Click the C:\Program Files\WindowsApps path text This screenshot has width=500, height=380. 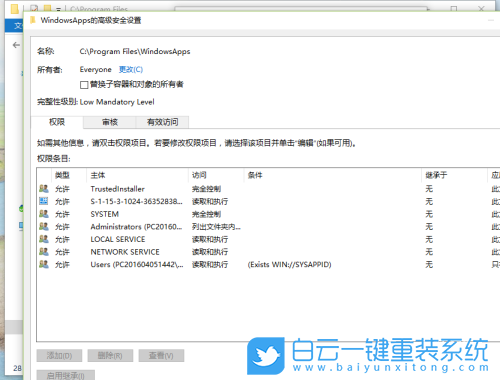135,52
